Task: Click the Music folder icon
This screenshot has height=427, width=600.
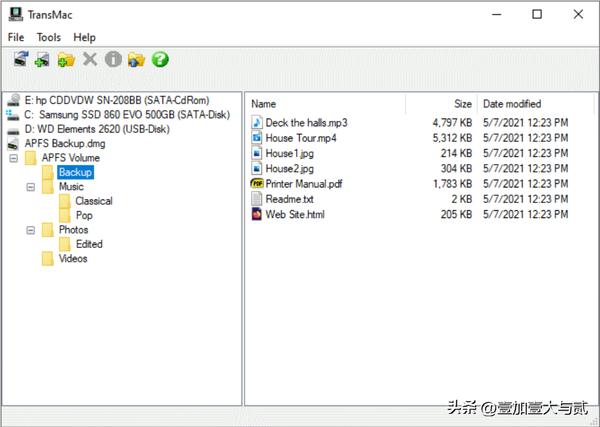Action: [x=47, y=187]
